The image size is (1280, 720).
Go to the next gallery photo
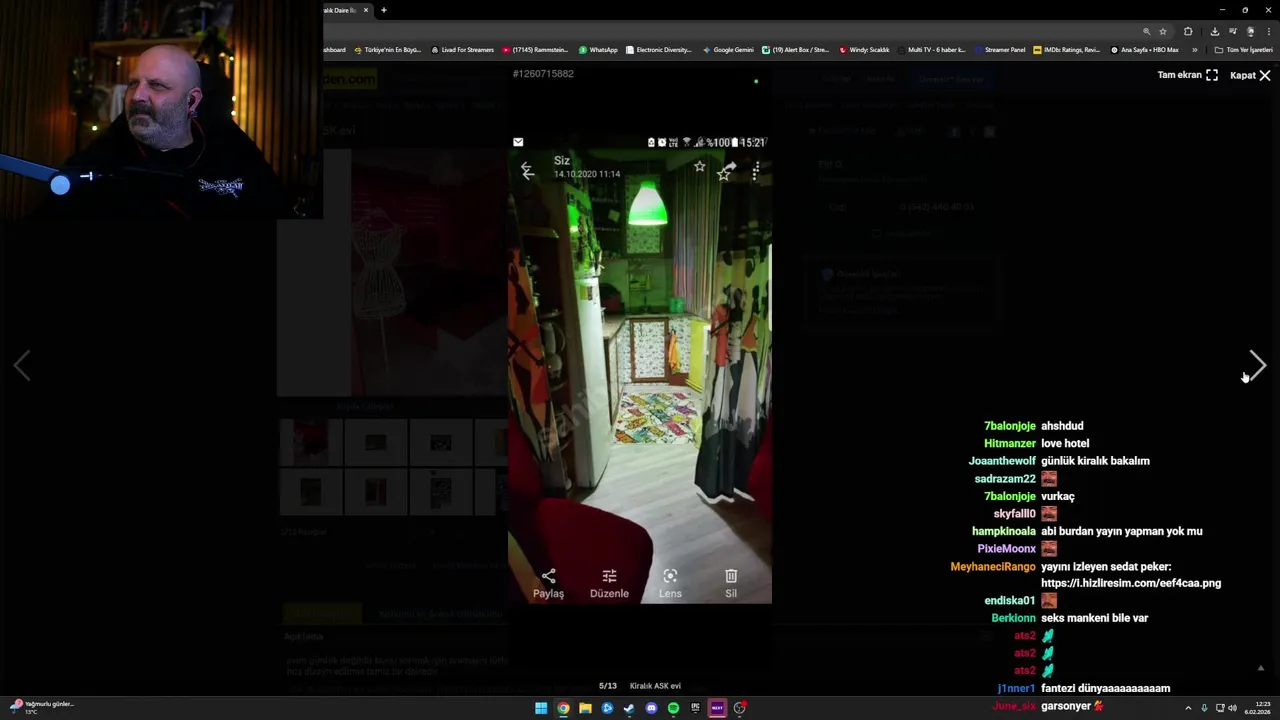click(1258, 366)
